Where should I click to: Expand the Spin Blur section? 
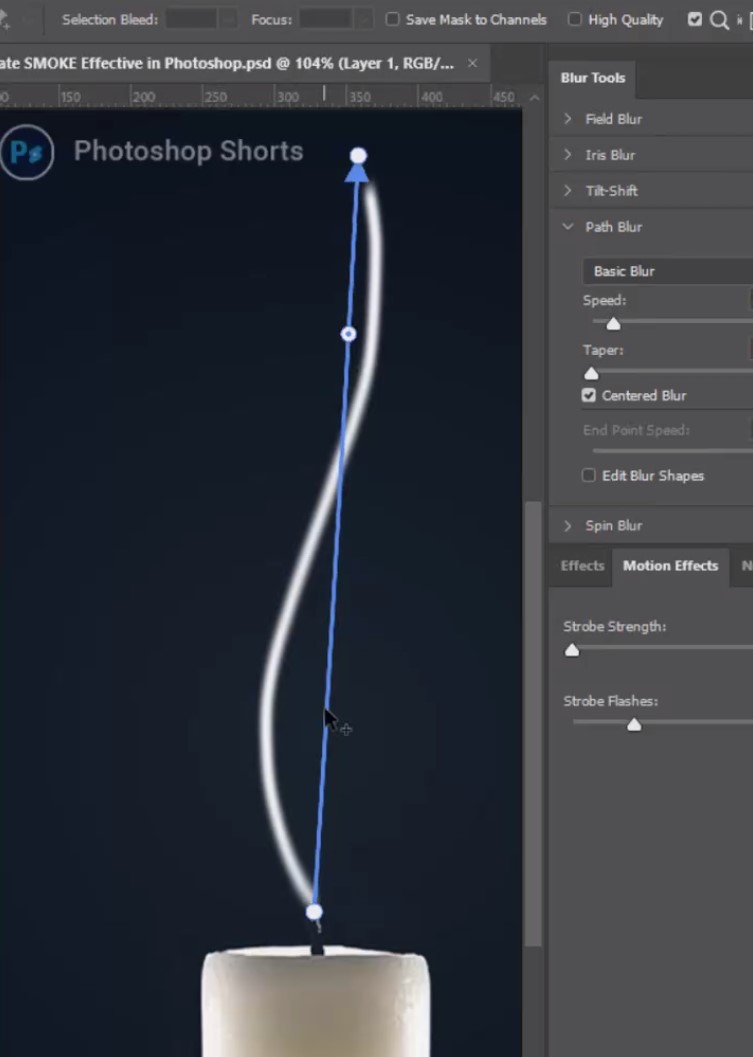pos(568,525)
